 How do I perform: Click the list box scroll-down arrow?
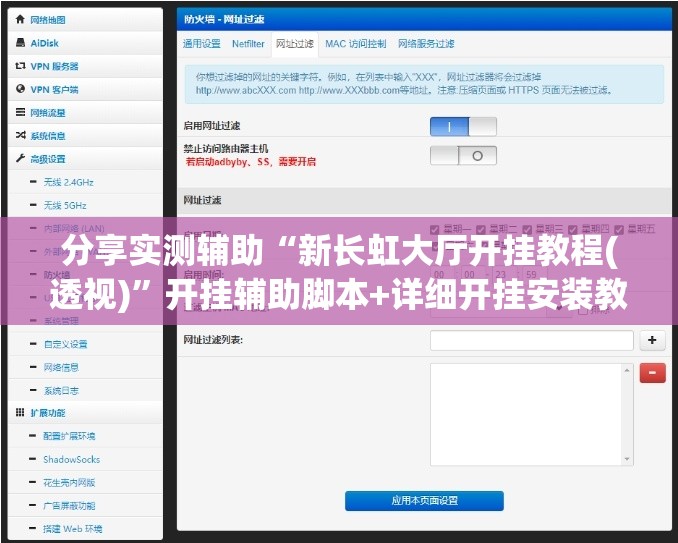pyautogui.click(x=627, y=459)
